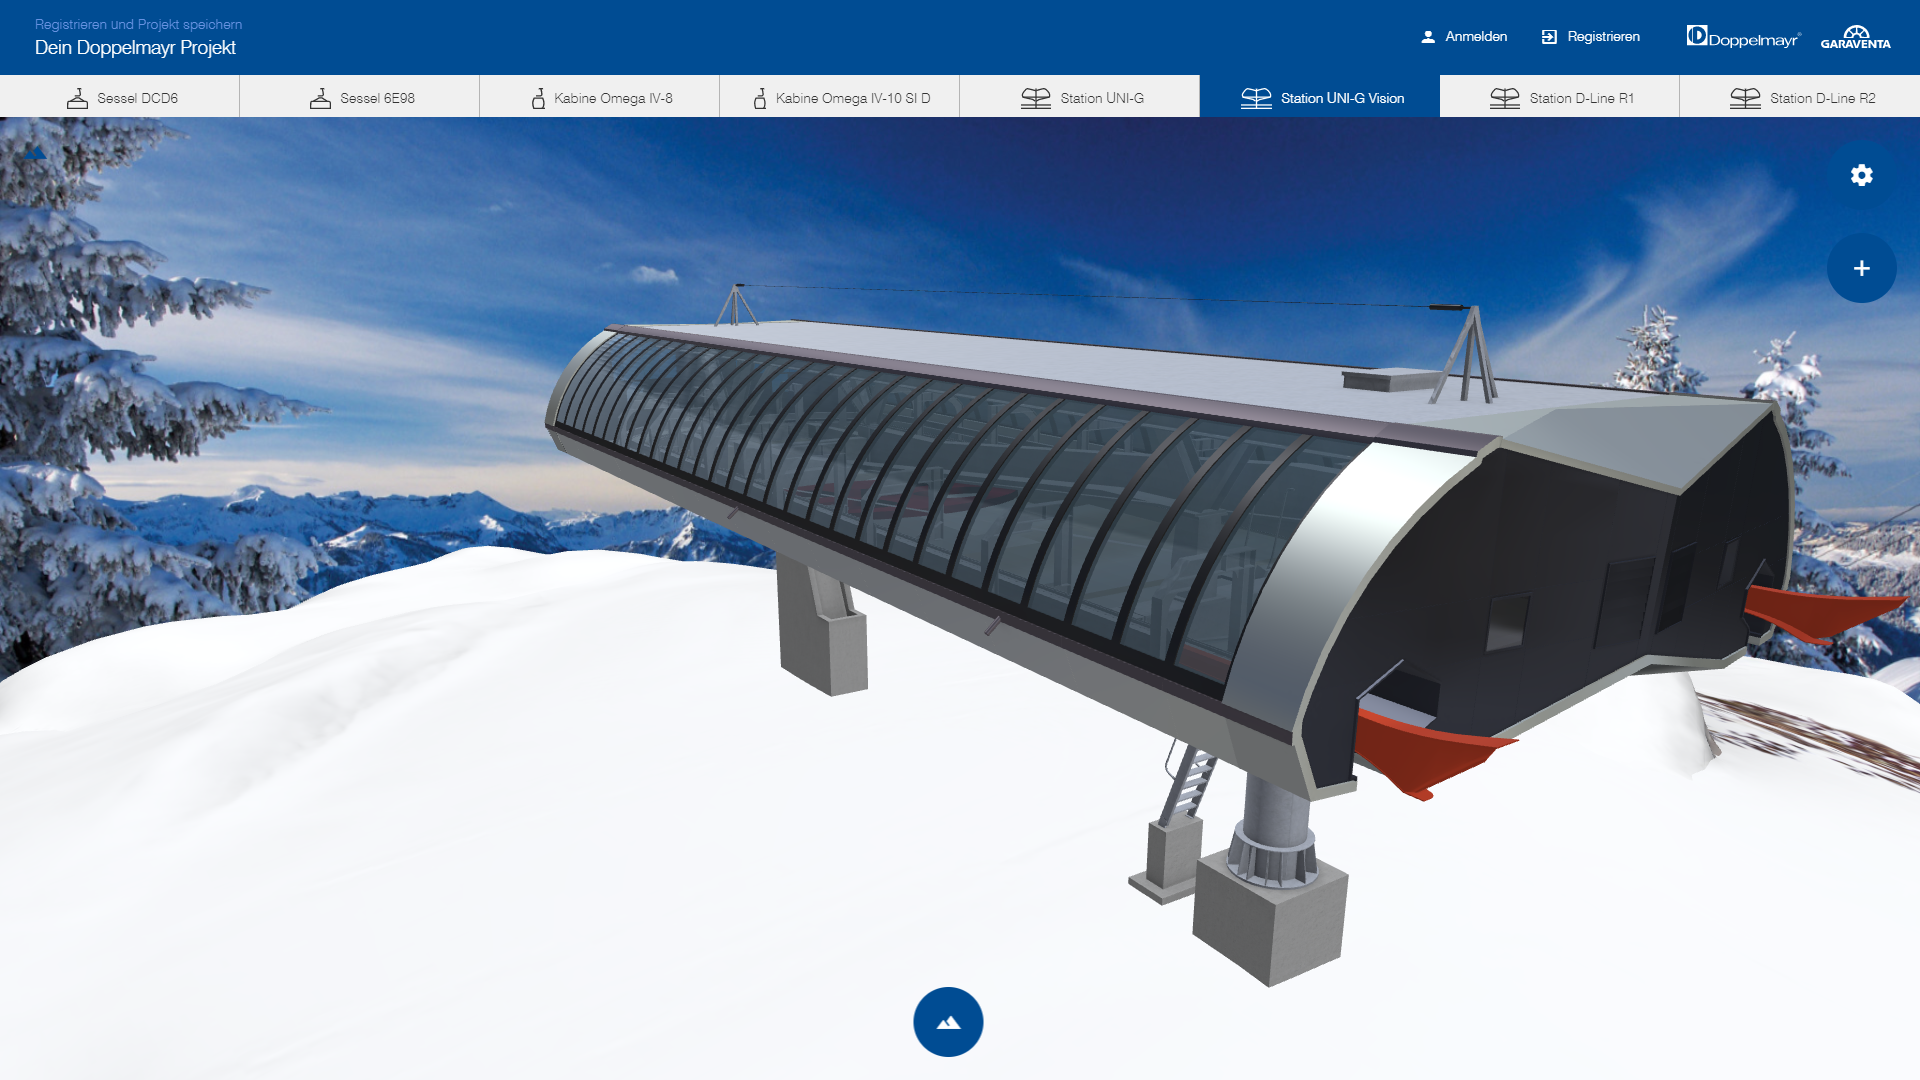
Task: Choose the Kabine Omega IV-10 SI D tab
Action: point(840,97)
